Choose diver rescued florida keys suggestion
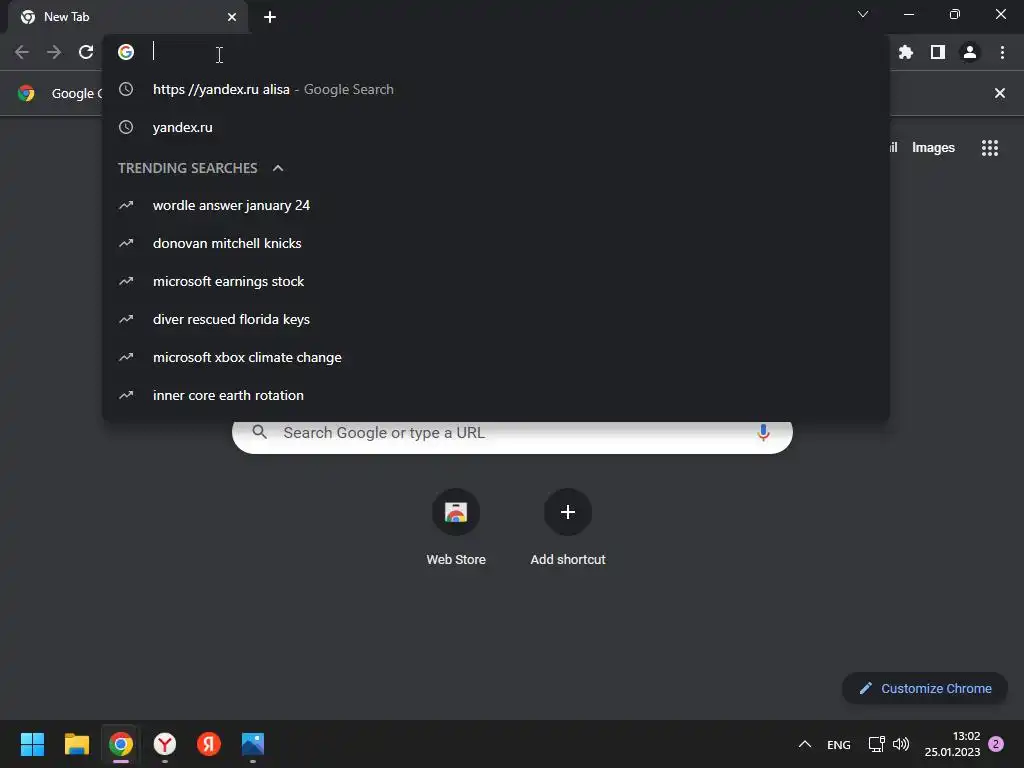The width and height of the screenshot is (1024, 768). point(496,319)
